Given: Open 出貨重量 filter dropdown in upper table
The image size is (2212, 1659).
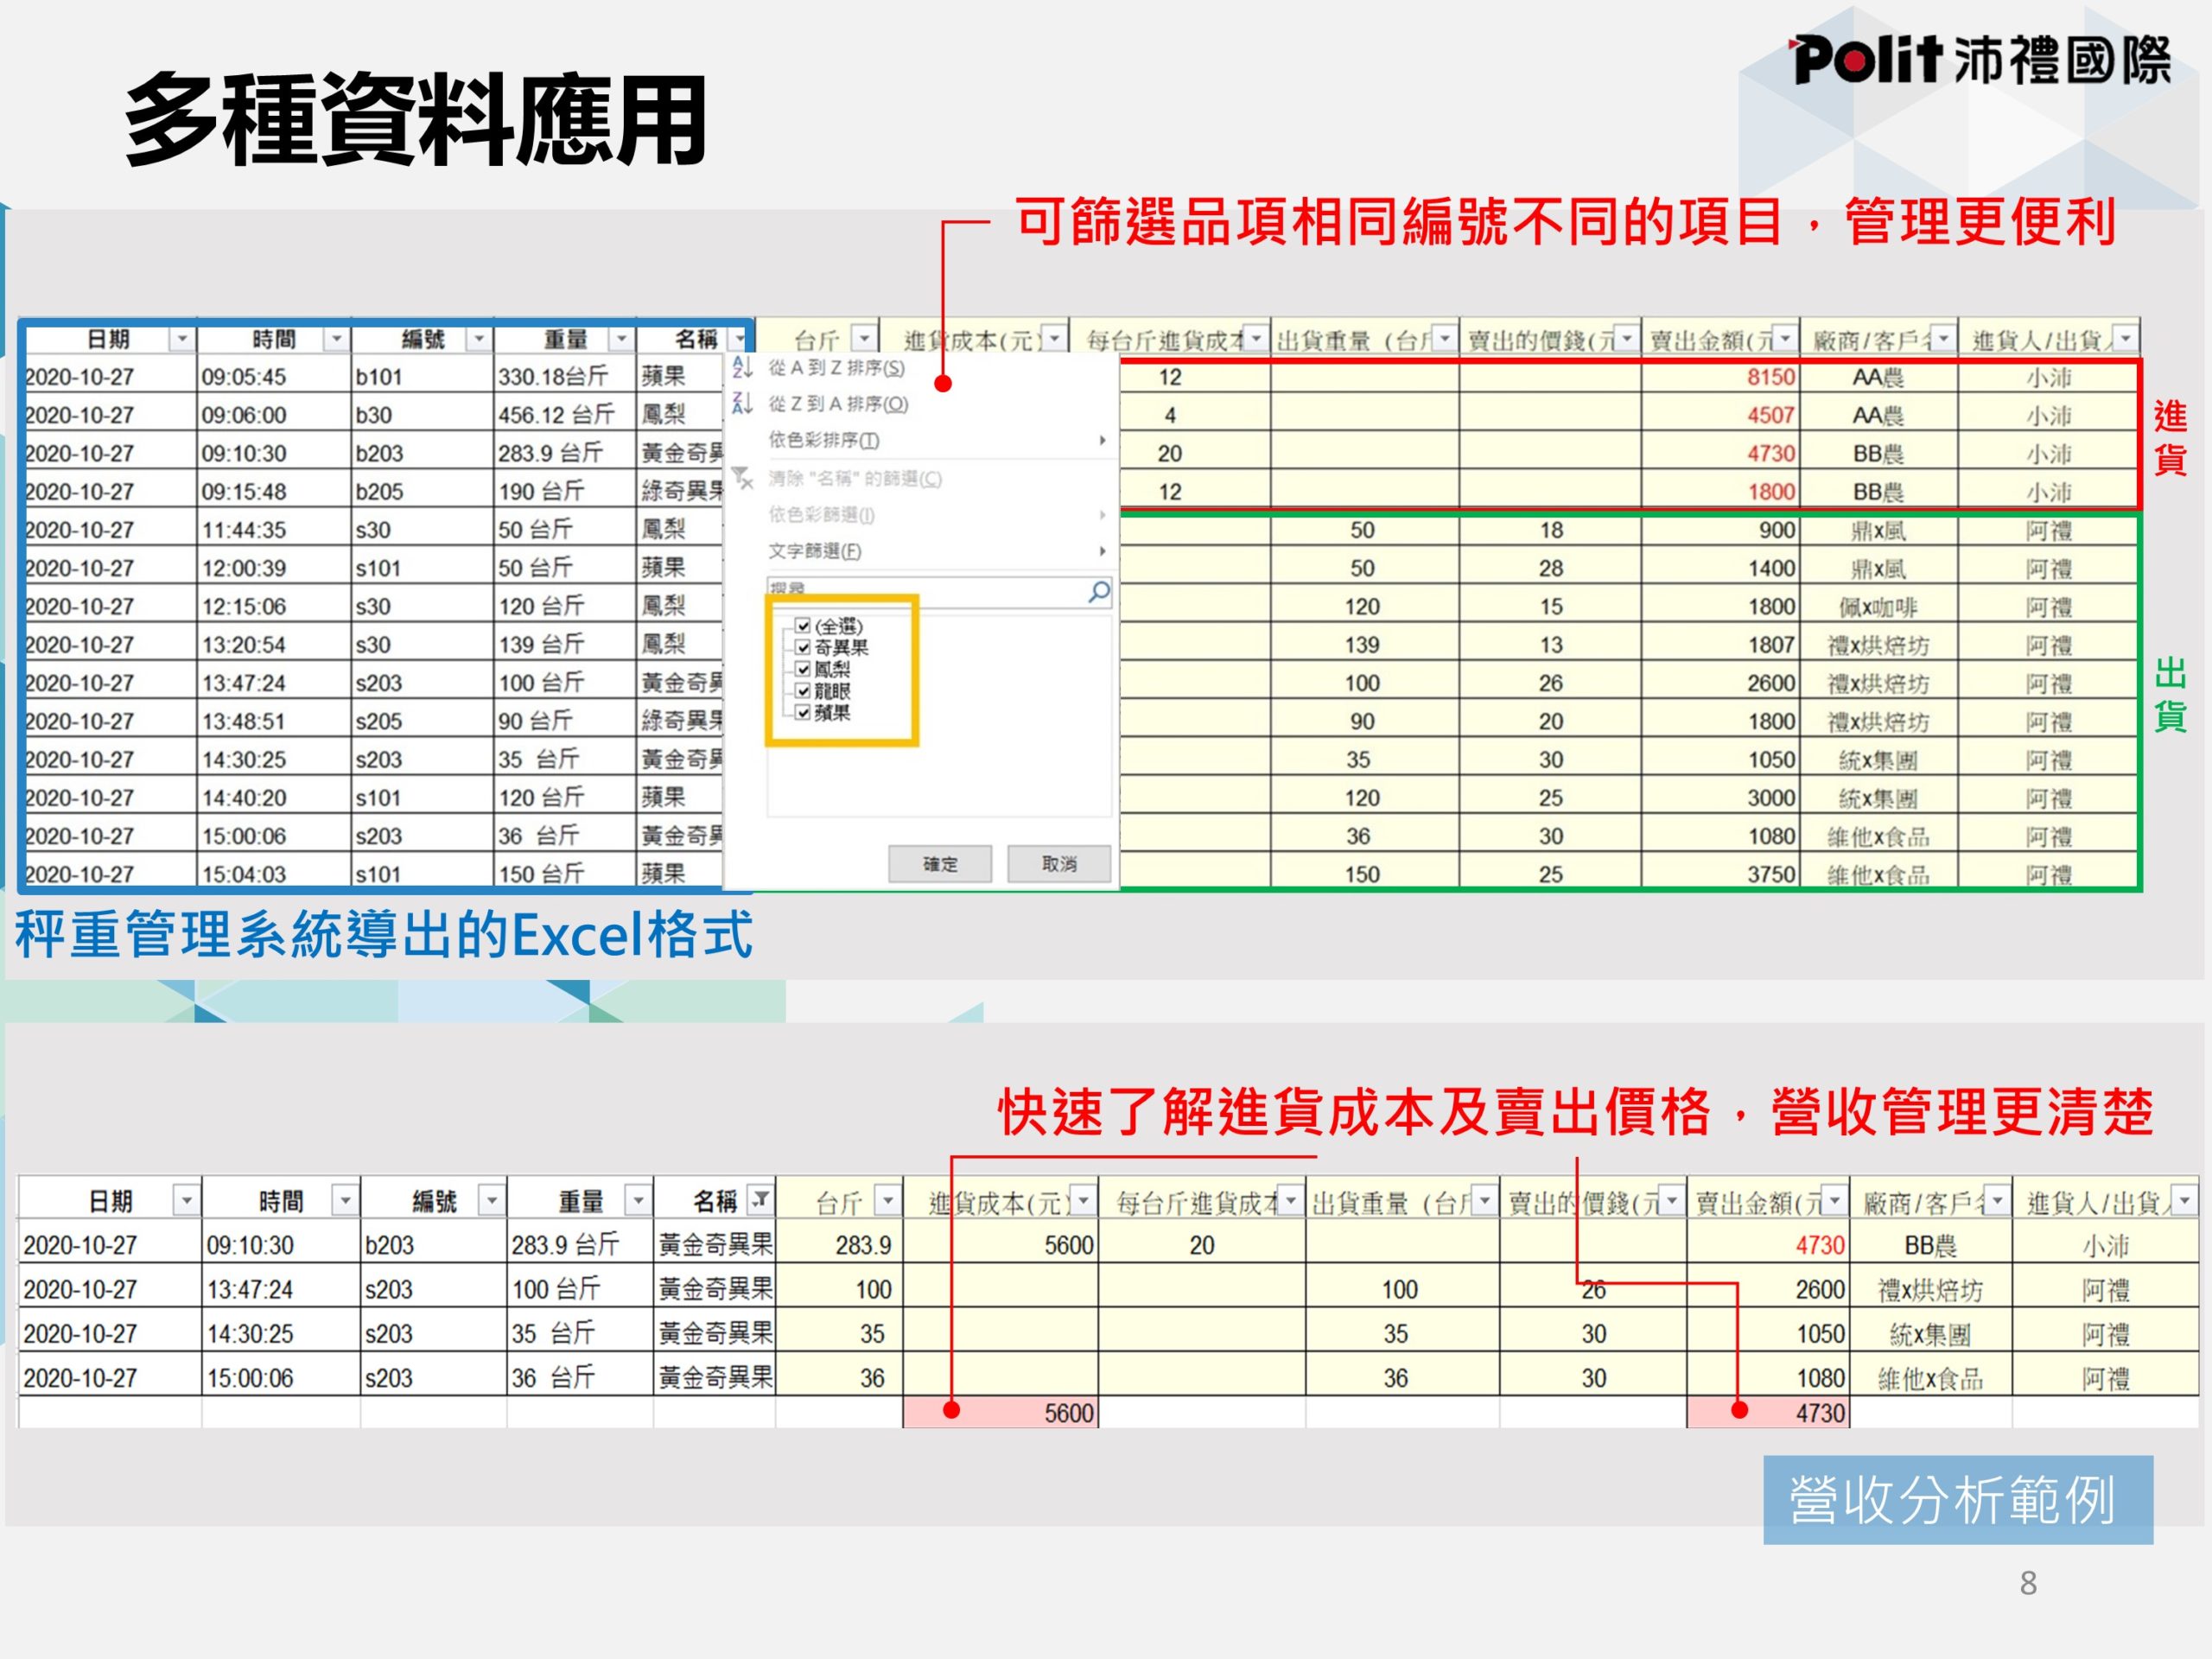Looking at the screenshot, I should (1445, 339).
